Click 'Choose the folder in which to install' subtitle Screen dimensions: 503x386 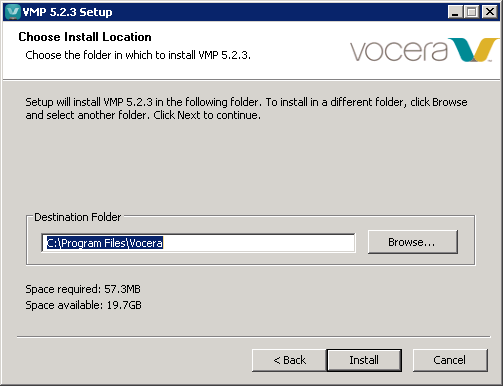[138, 55]
